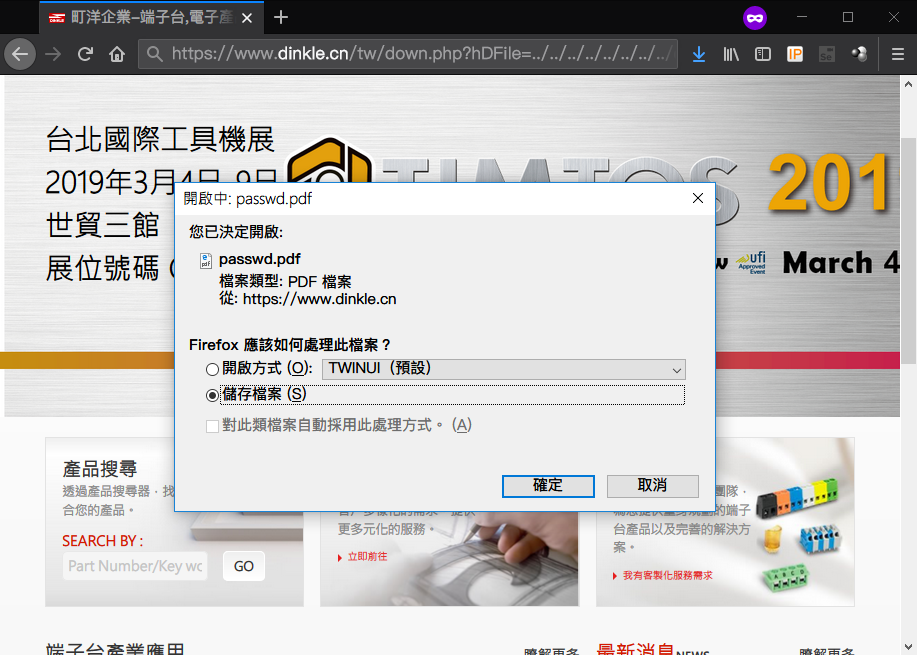Close the passwd.pdf dialog with X
The width and height of the screenshot is (917, 655).
698,198
